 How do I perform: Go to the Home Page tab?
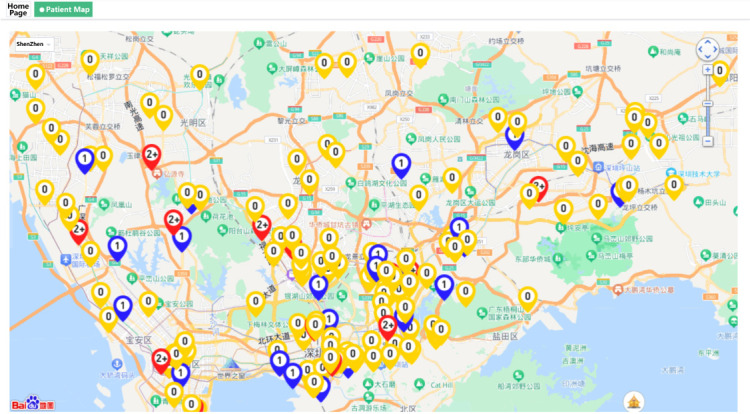point(18,10)
